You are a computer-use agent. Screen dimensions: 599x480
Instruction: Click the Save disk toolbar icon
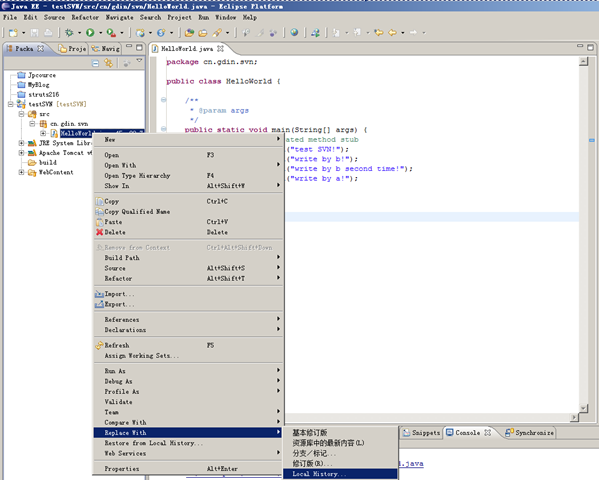tap(35, 33)
